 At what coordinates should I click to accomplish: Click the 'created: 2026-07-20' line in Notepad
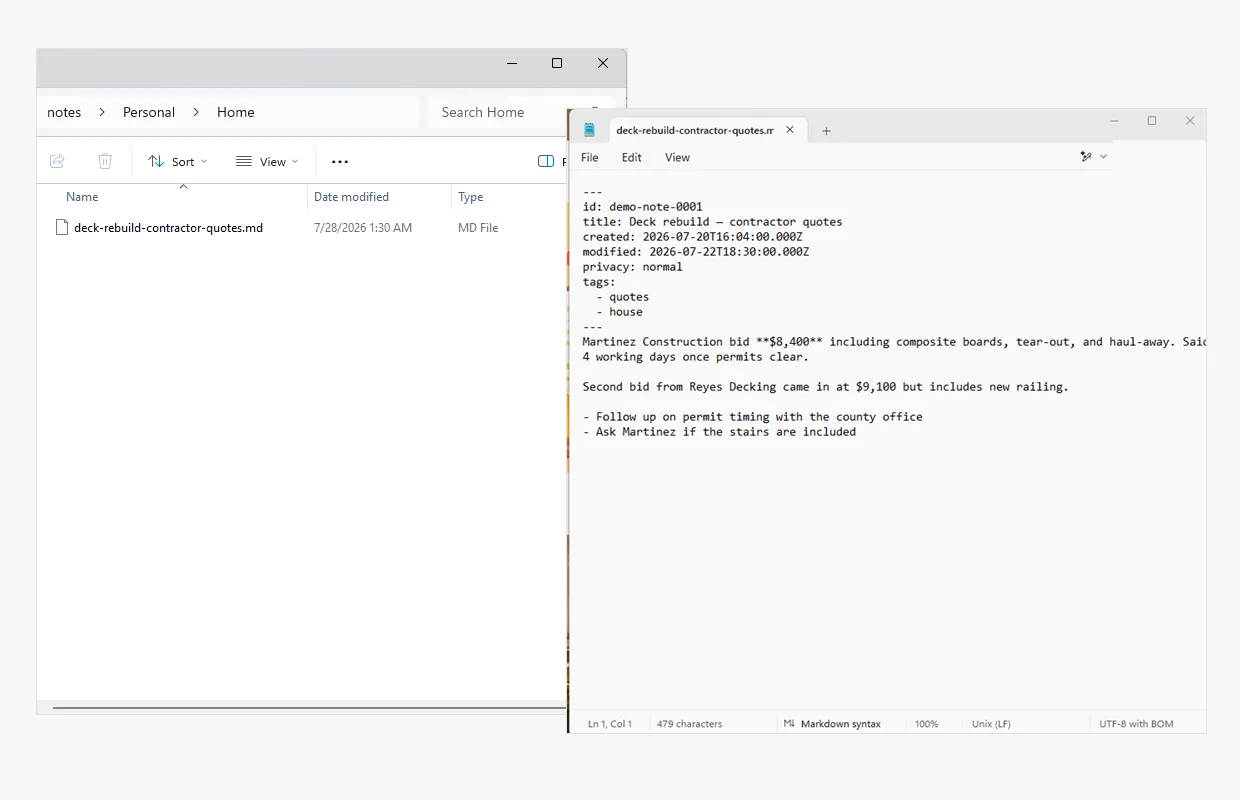[x=693, y=237]
